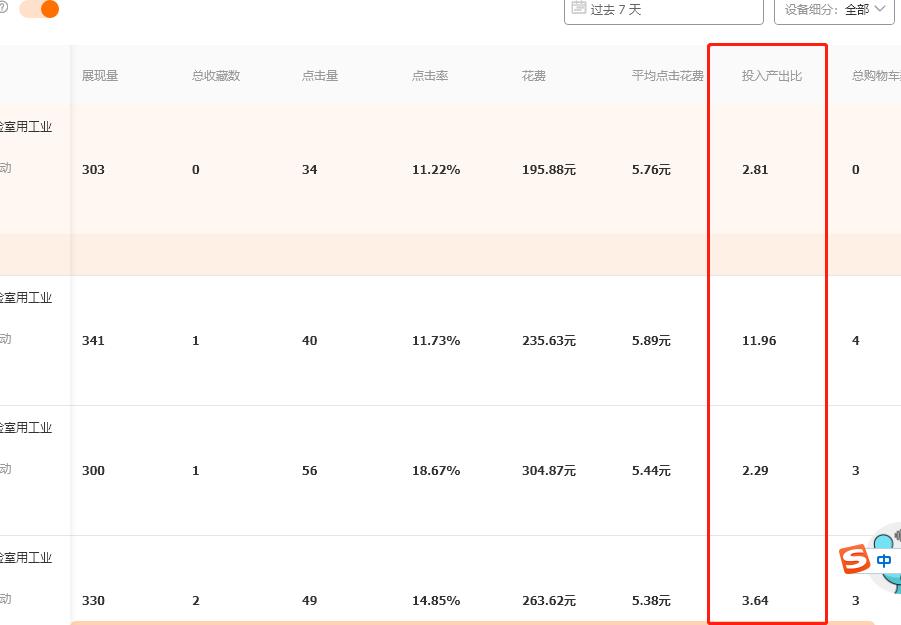This screenshot has height=625, width=901.
Task: Open the first 工业 product link
Action: pyautogui.click(x=25, y=125)
